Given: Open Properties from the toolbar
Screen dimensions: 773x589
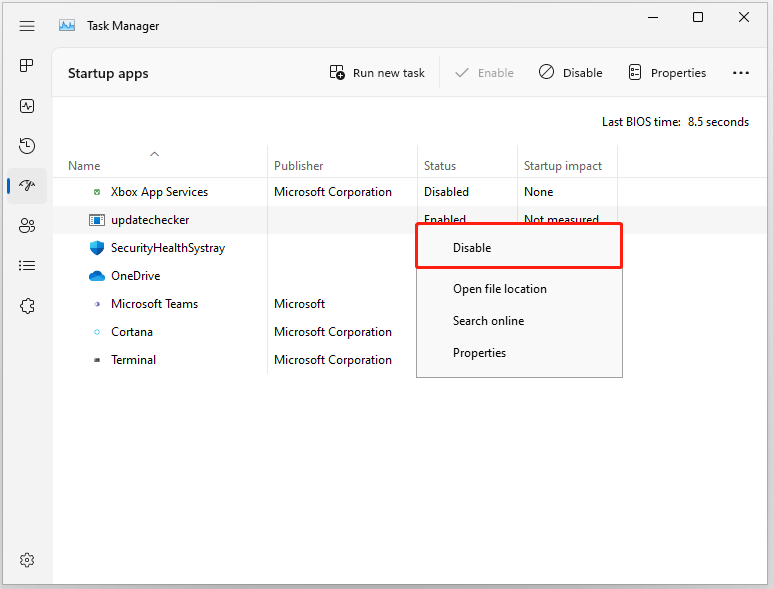Looking at the screenshot, I should click(x=668, y=73).
